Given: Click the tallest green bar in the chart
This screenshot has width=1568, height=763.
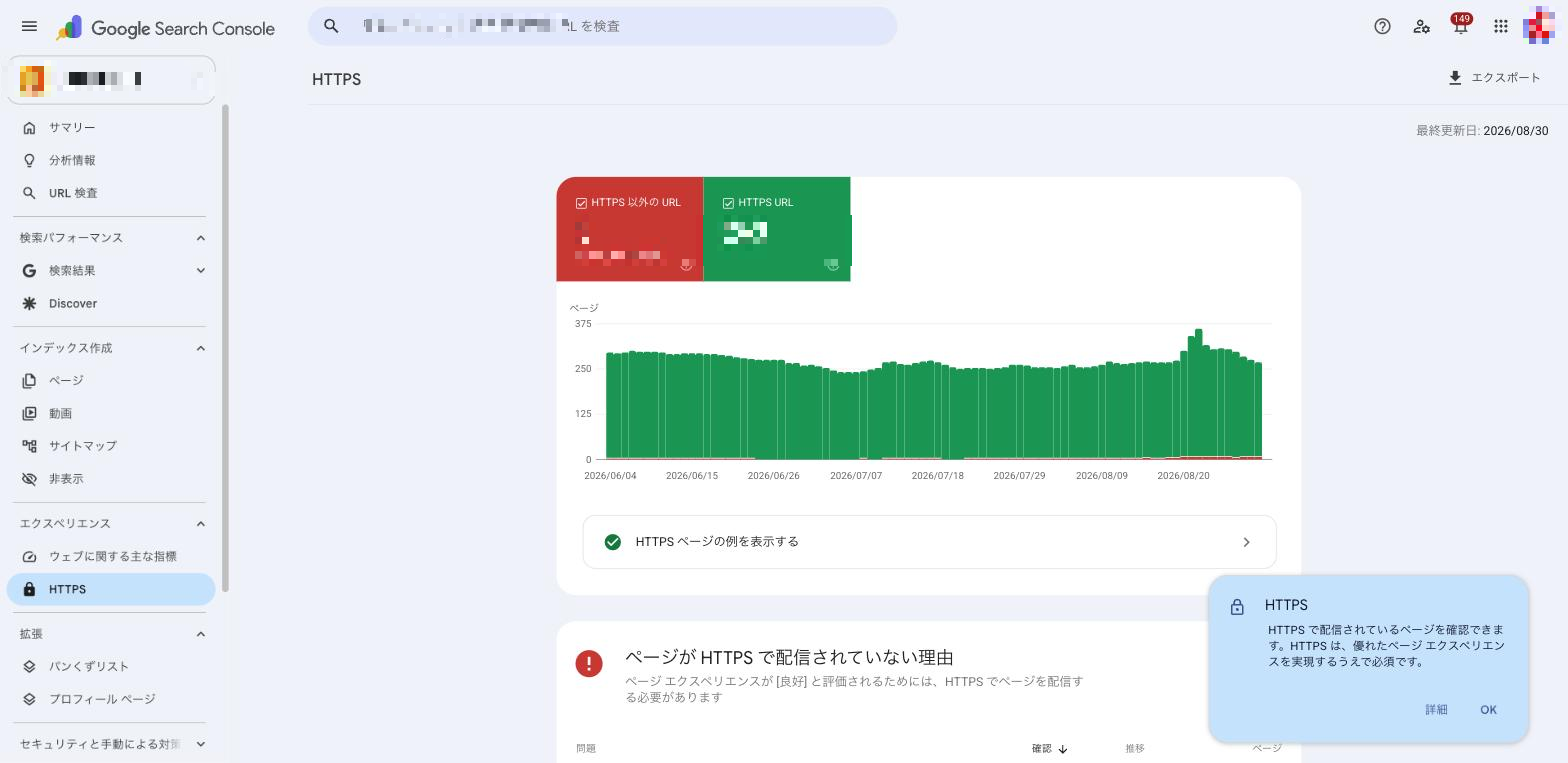Looking at the screenshot, I should [x=1198, y=394].
